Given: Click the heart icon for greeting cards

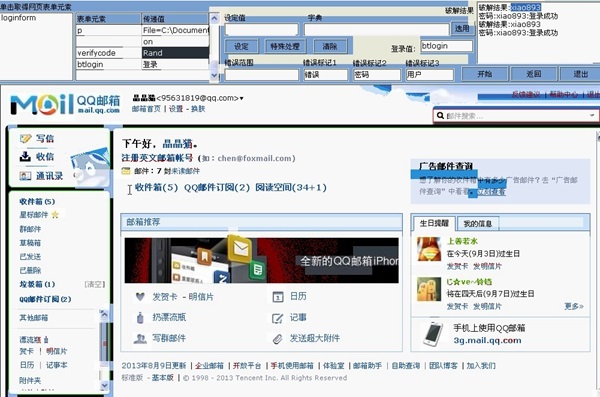Looking at the screenshot, I should click(x=140, y=297).
